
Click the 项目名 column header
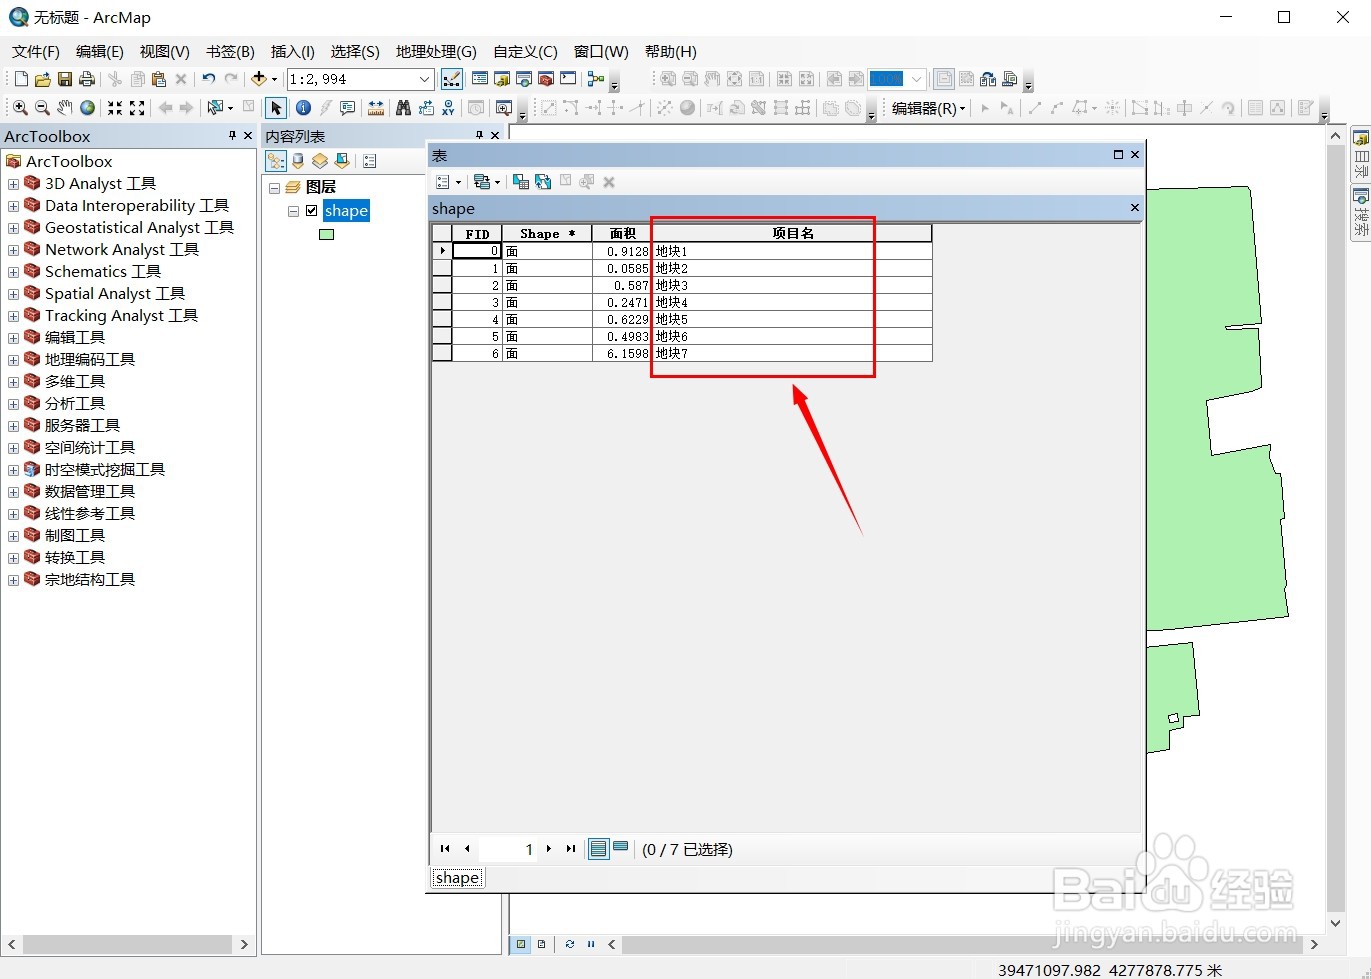click(x=792, y=233)
